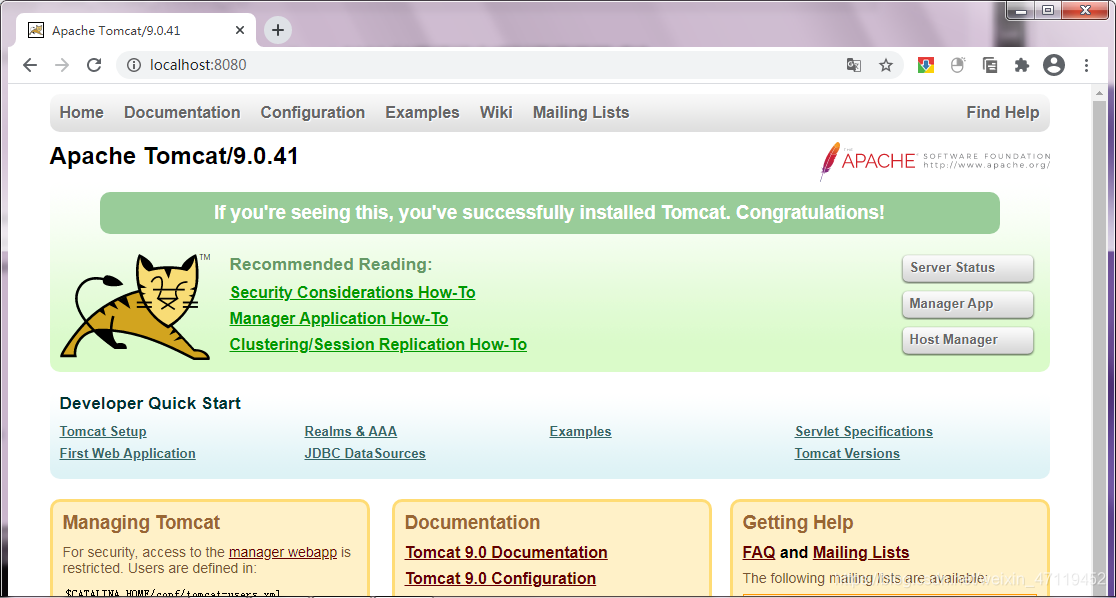Open Chrome three-dot menu
The height and width of the screenshot is (598, 1116).
(x=1086, y=65)
